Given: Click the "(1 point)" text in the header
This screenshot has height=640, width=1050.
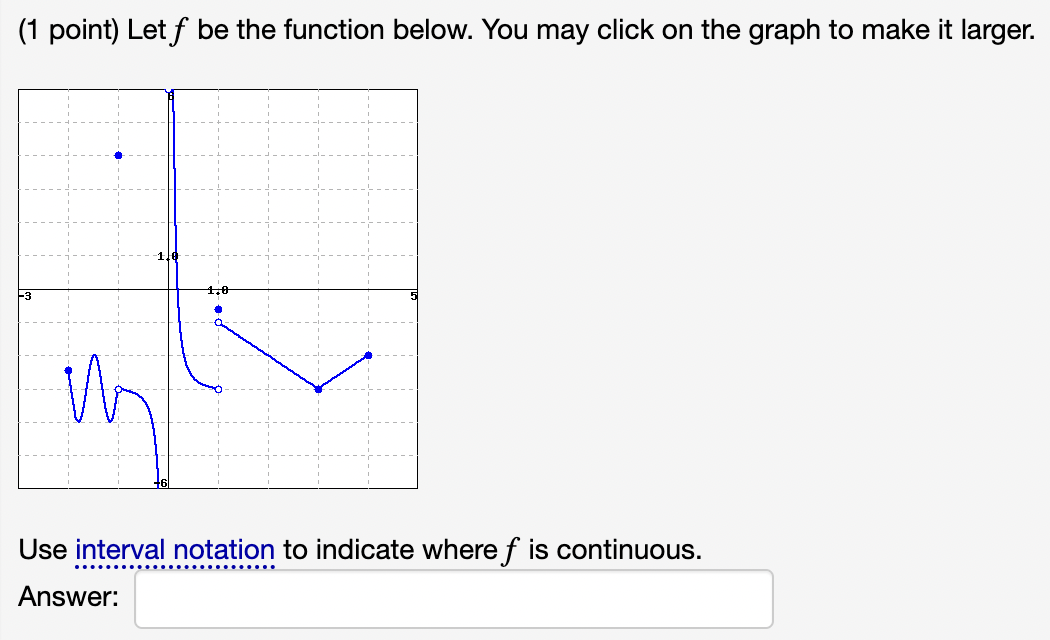Looking at the screenshot, I should [69, 31].
